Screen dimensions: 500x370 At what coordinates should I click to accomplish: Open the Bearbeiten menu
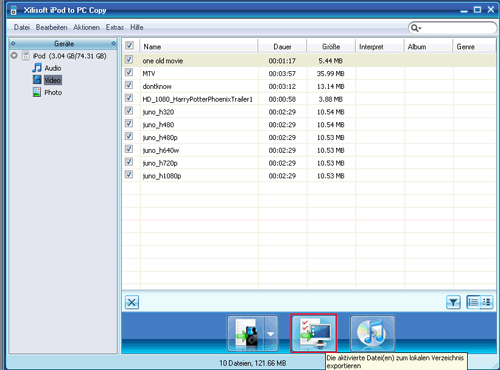pyautogui.click(x=52, y=27)
